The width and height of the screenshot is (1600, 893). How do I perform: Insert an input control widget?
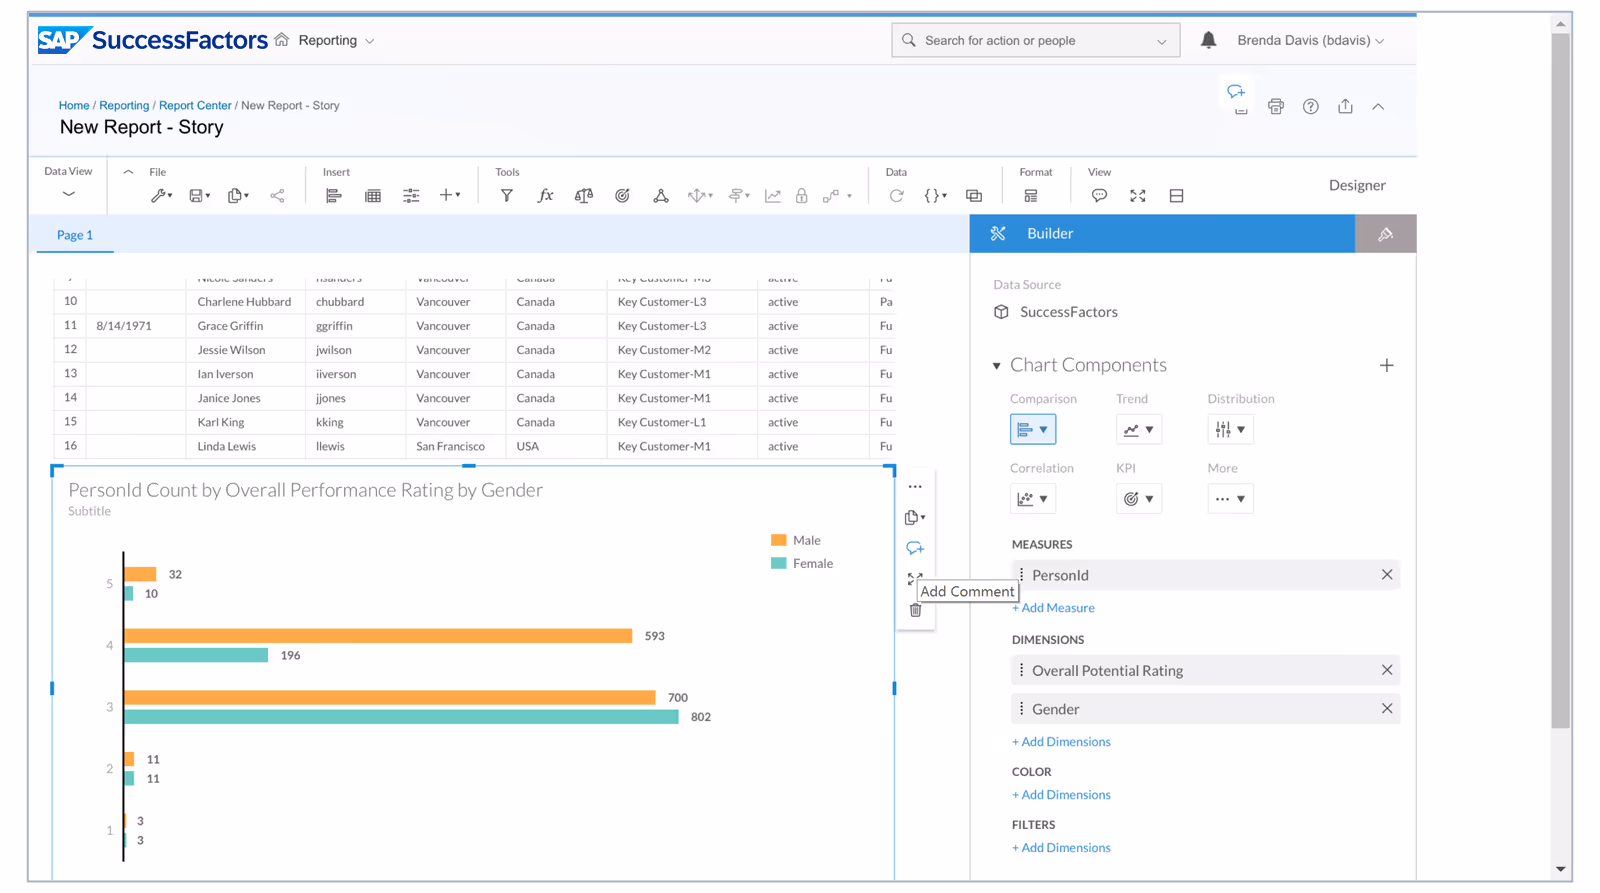click(411, 196)
